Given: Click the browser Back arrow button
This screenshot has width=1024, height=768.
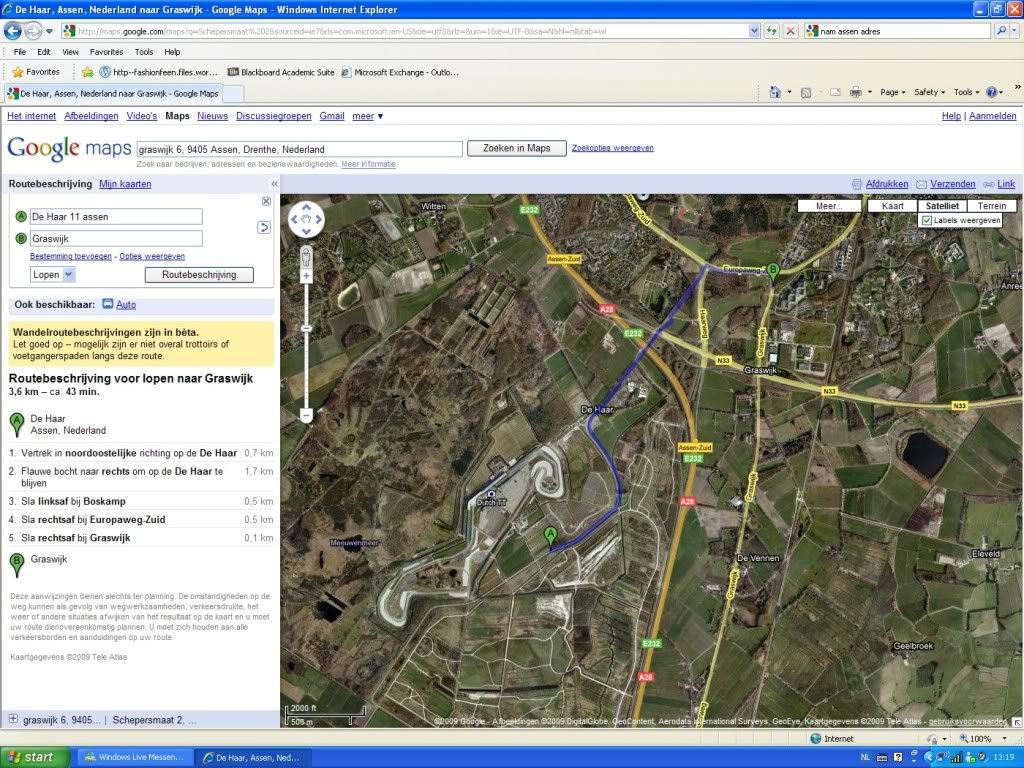Looking at the screenshot, I should pyautogui.click(x=14, y=31).
